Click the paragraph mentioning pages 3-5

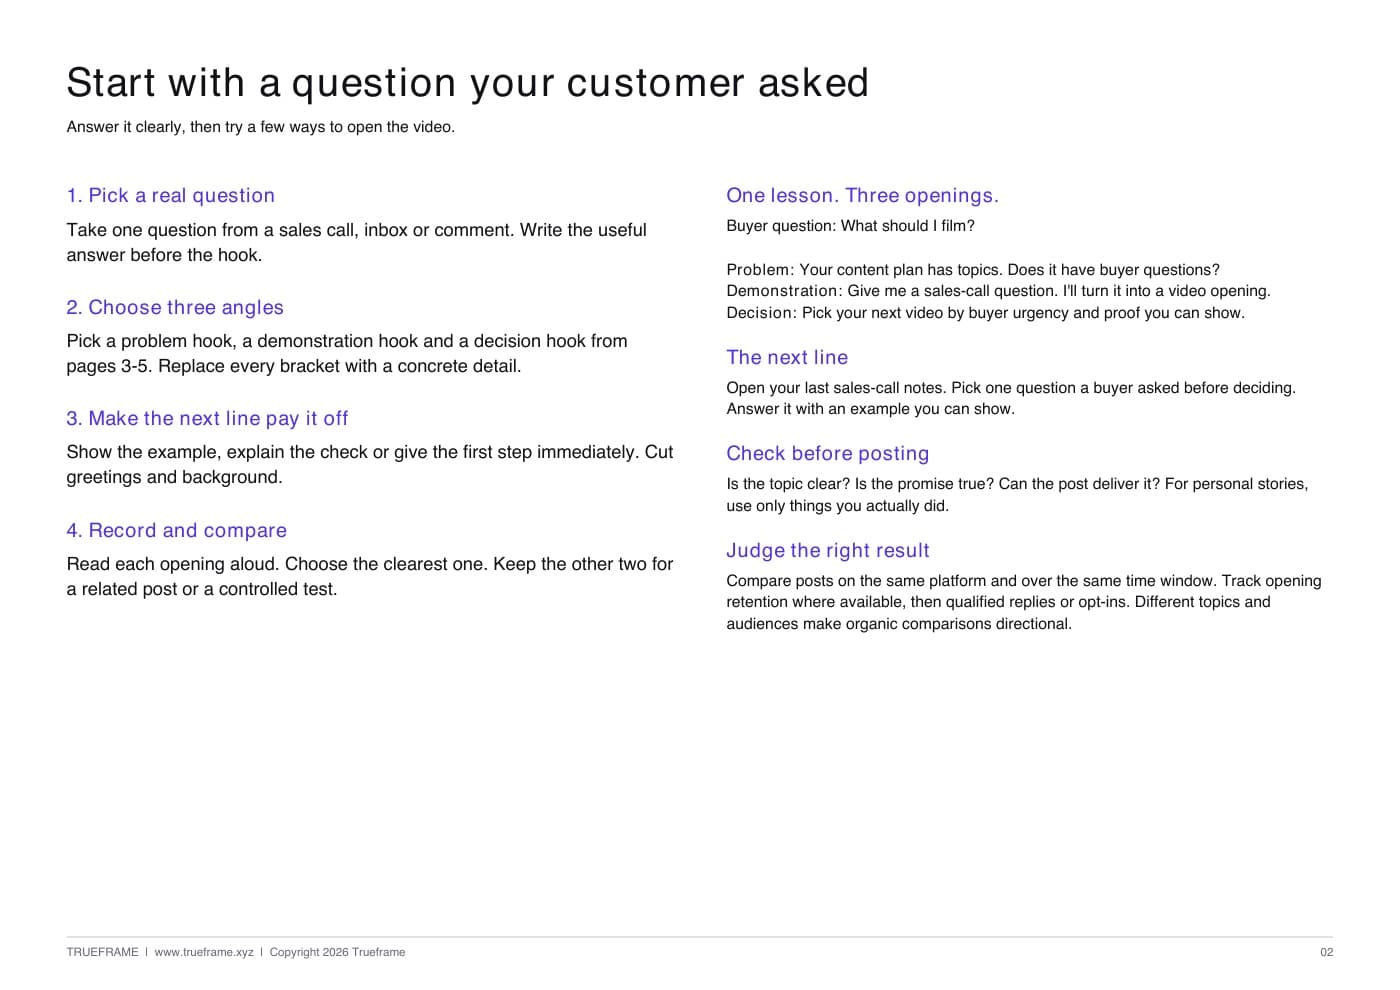tap(347, 353)
